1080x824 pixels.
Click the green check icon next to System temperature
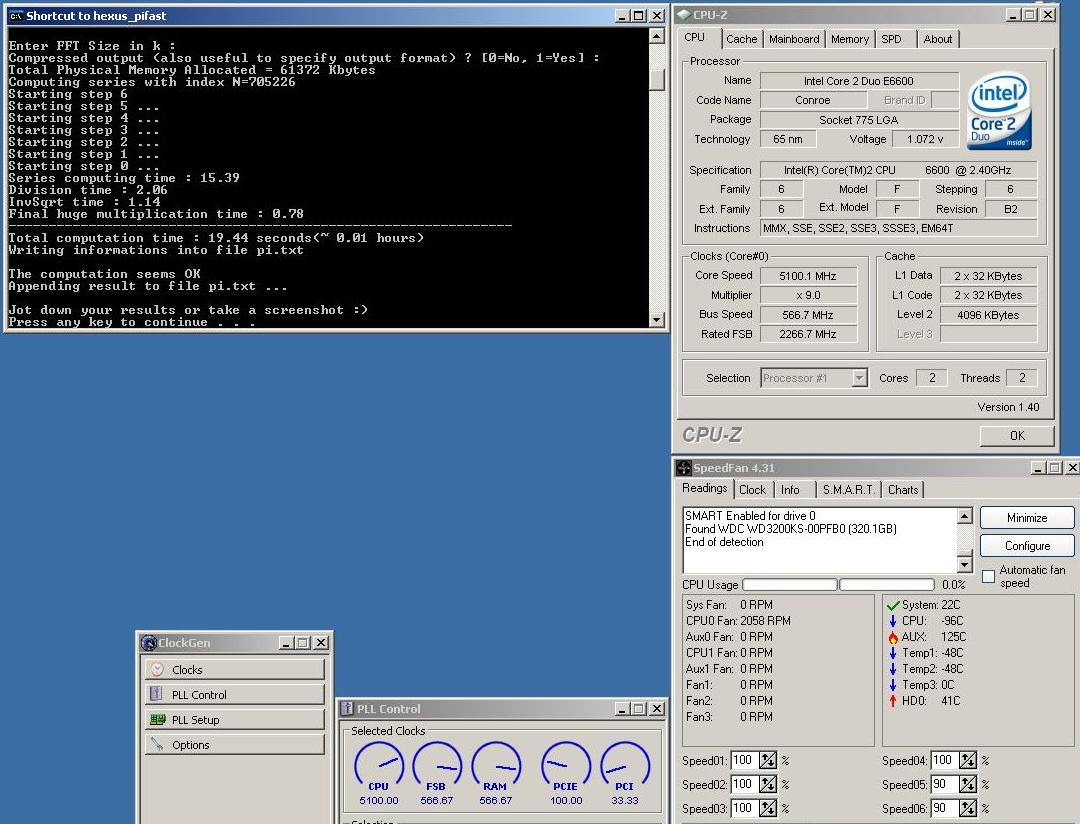(x=893, y=605)
